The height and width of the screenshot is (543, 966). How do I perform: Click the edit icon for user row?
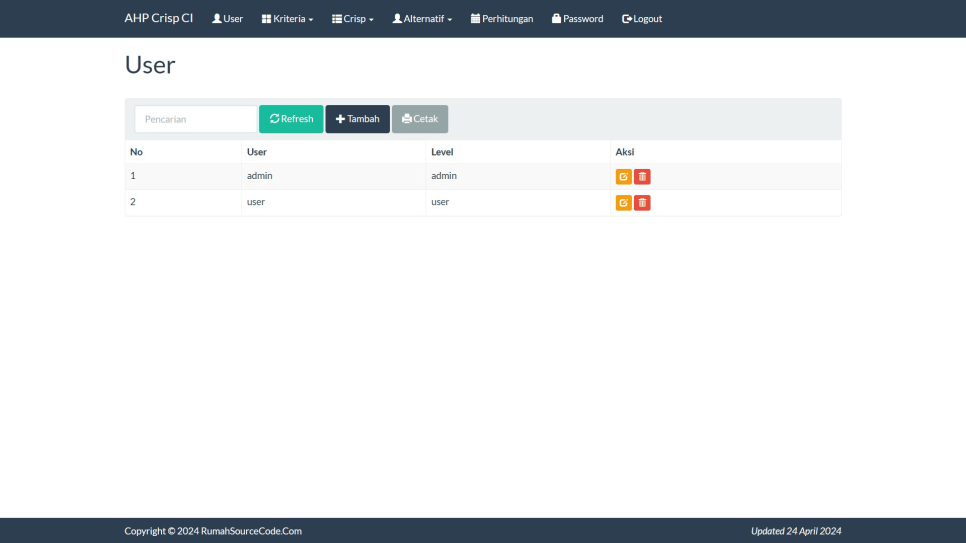[623, 203]
